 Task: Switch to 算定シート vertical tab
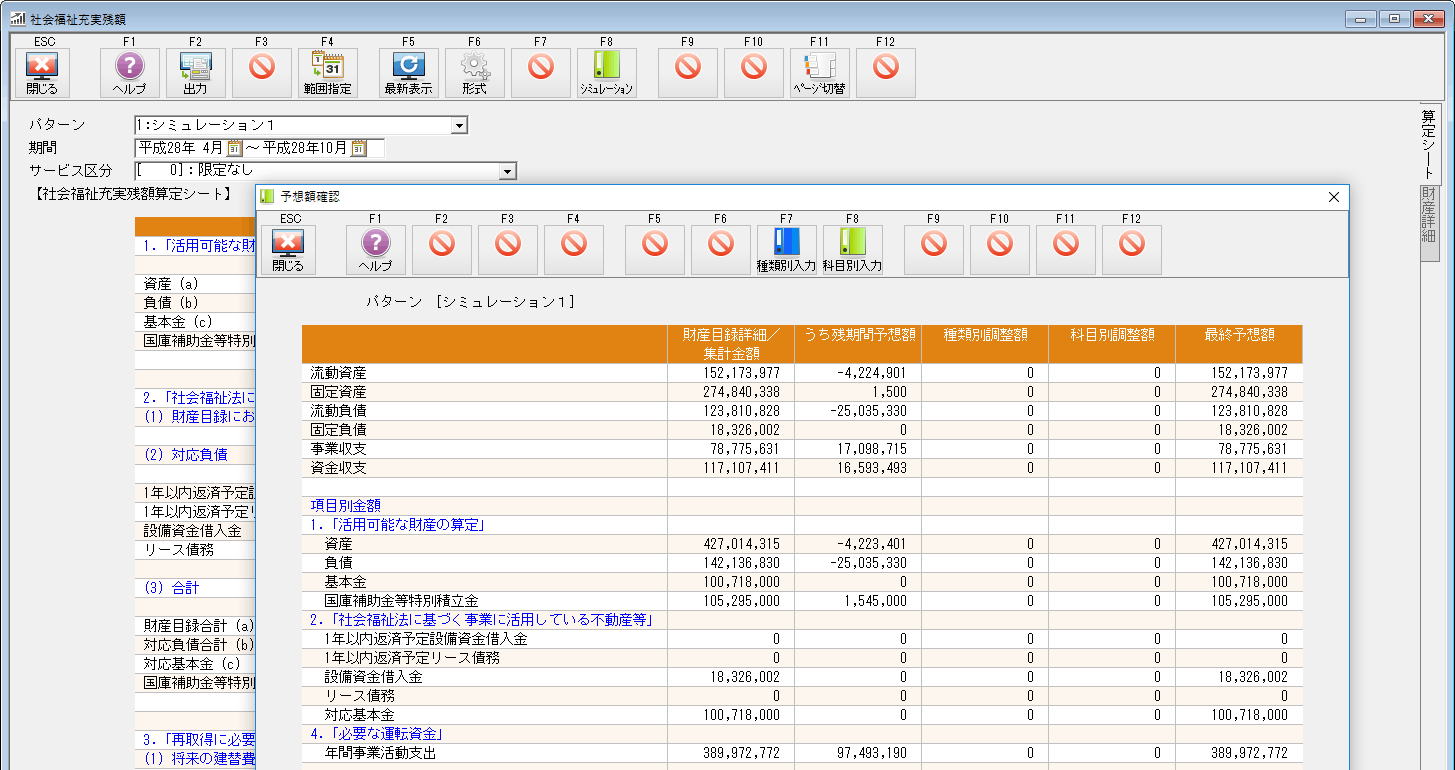point(1428,143)
